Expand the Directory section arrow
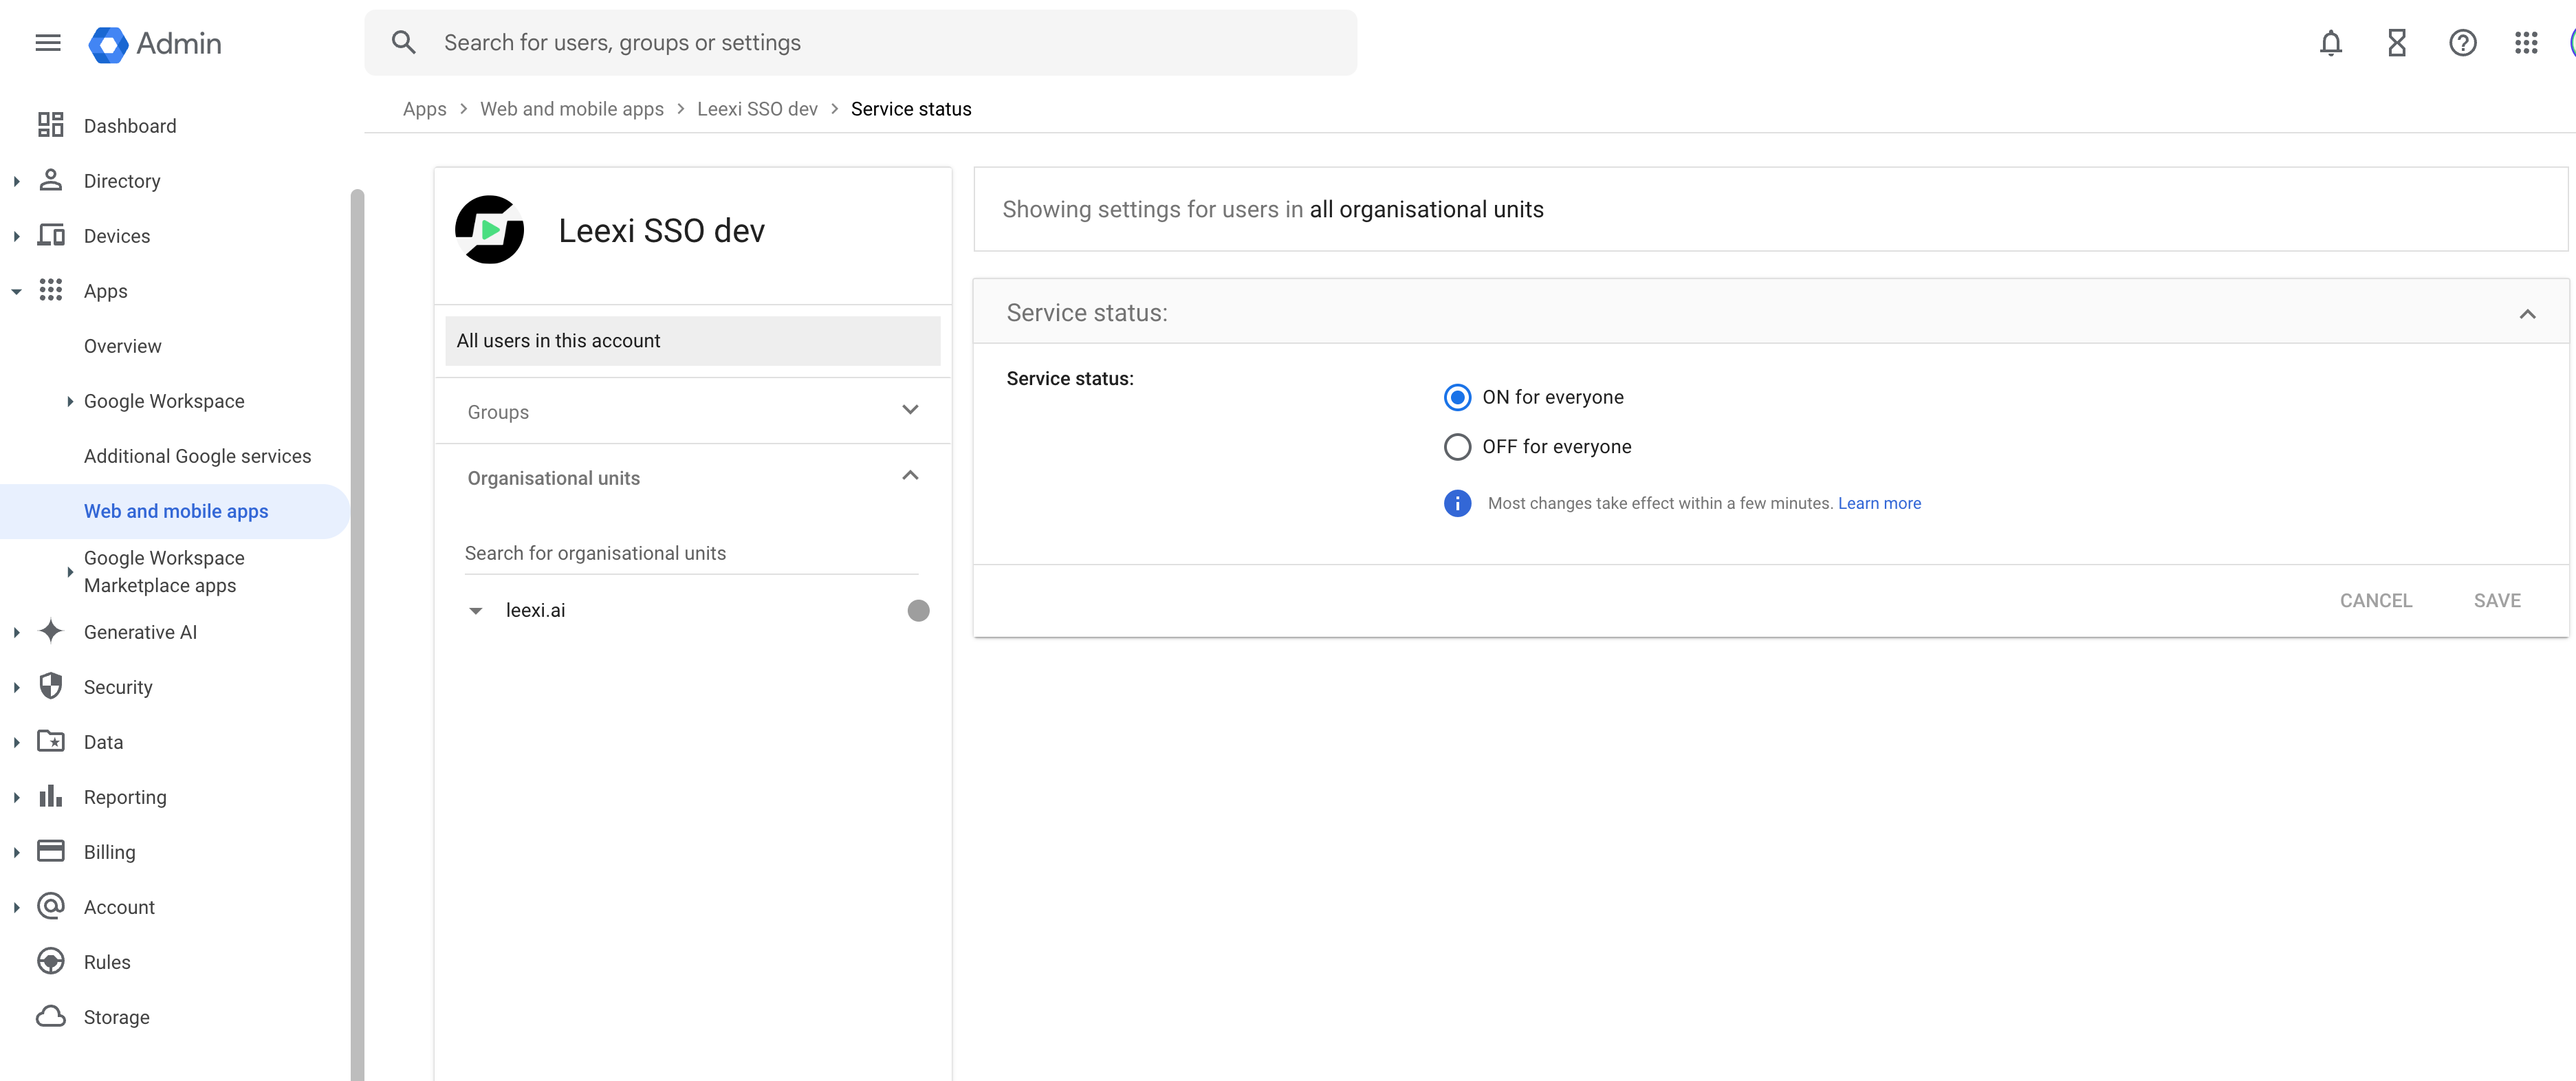 tap(16, 181)
